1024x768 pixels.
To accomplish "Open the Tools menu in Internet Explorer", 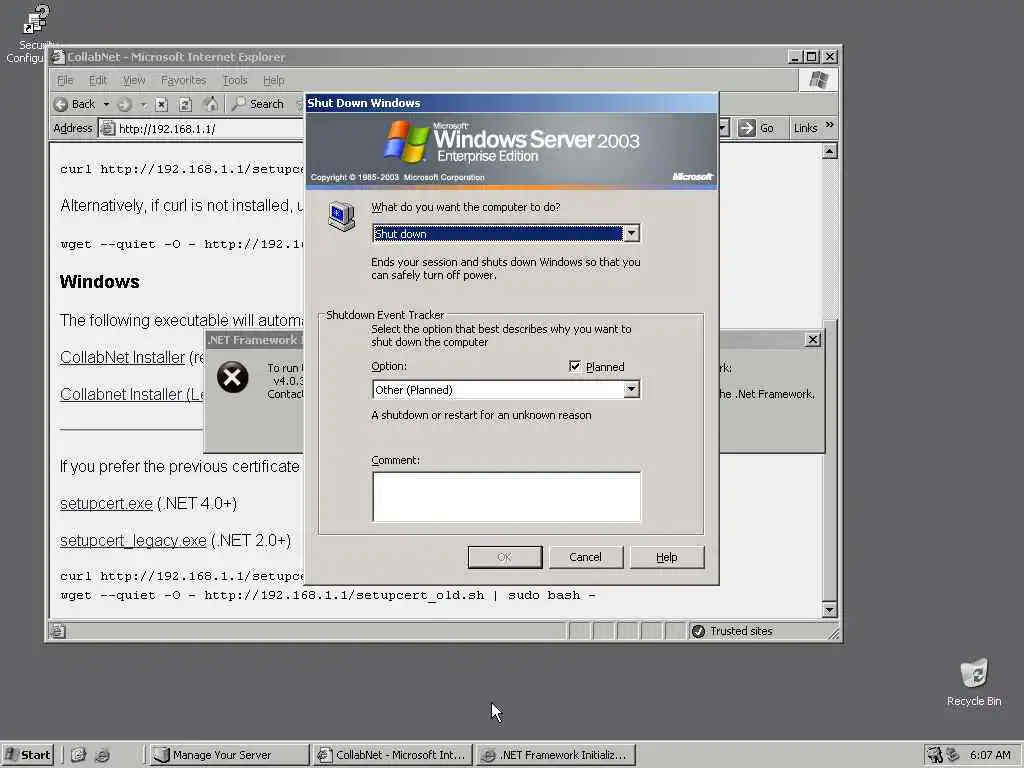I will [x=235, y=80].
